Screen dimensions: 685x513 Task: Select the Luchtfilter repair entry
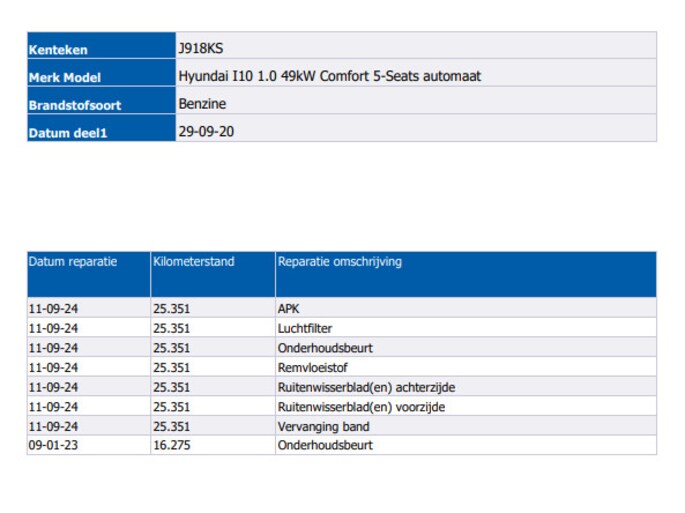[x=305, y=328]
